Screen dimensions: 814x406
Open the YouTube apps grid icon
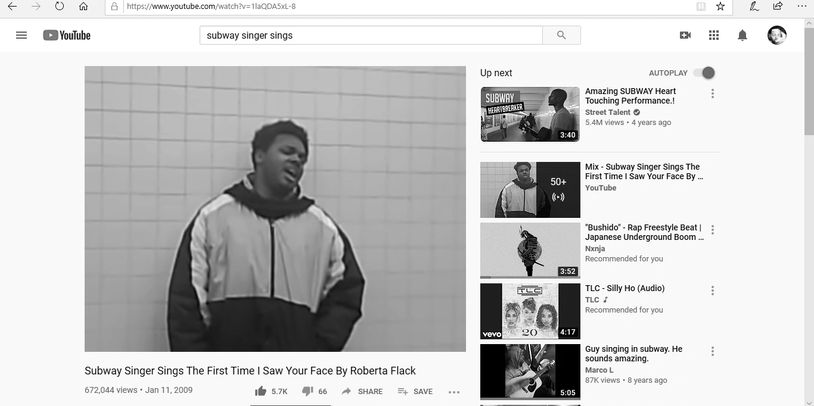(x=714, y=35)
